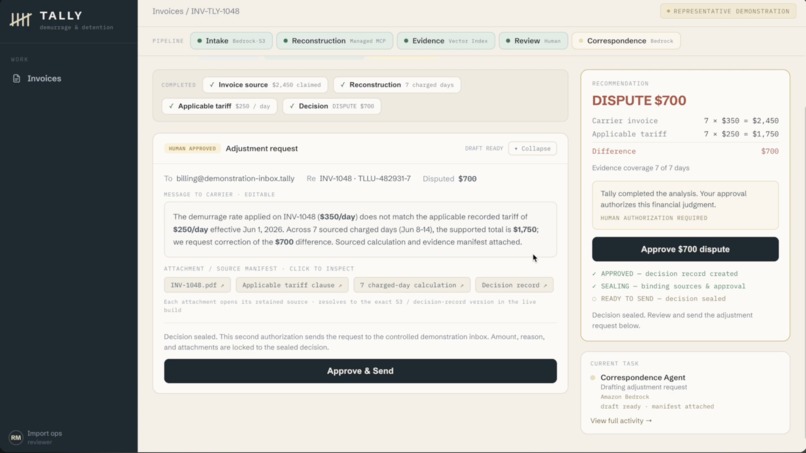Click the Decision chip check mark
The image size is (806, 453).
pos(292,106)
